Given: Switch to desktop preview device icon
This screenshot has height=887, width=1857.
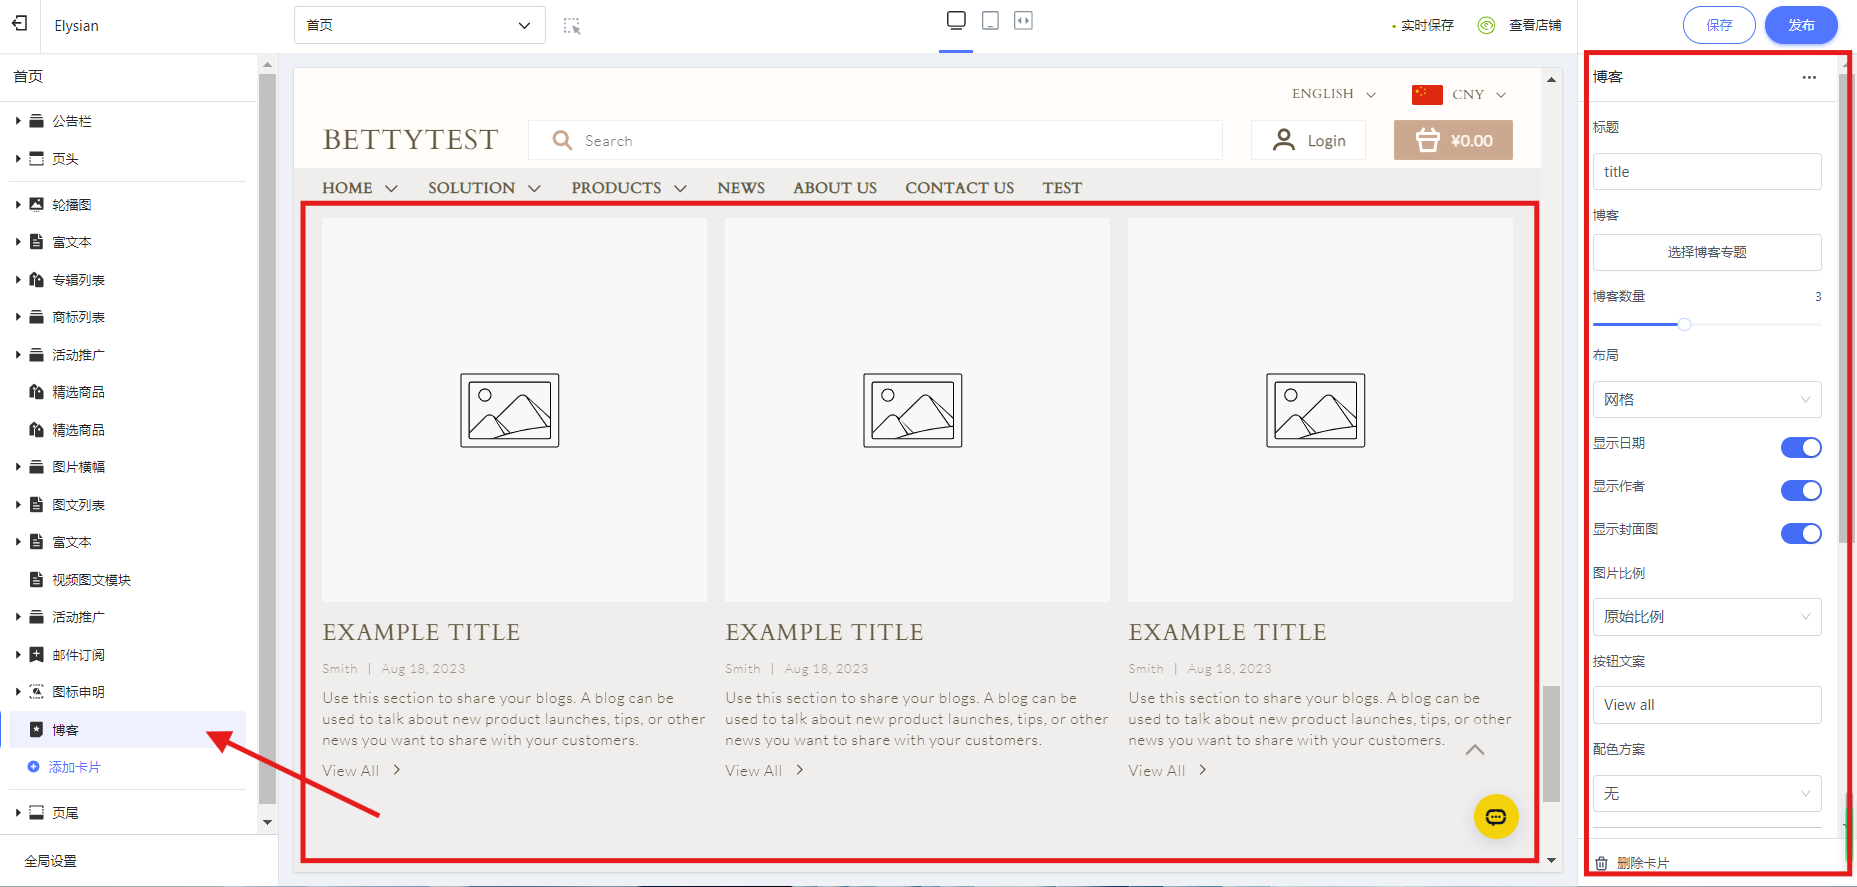Looking at the screenshot, I should point(956,21).
